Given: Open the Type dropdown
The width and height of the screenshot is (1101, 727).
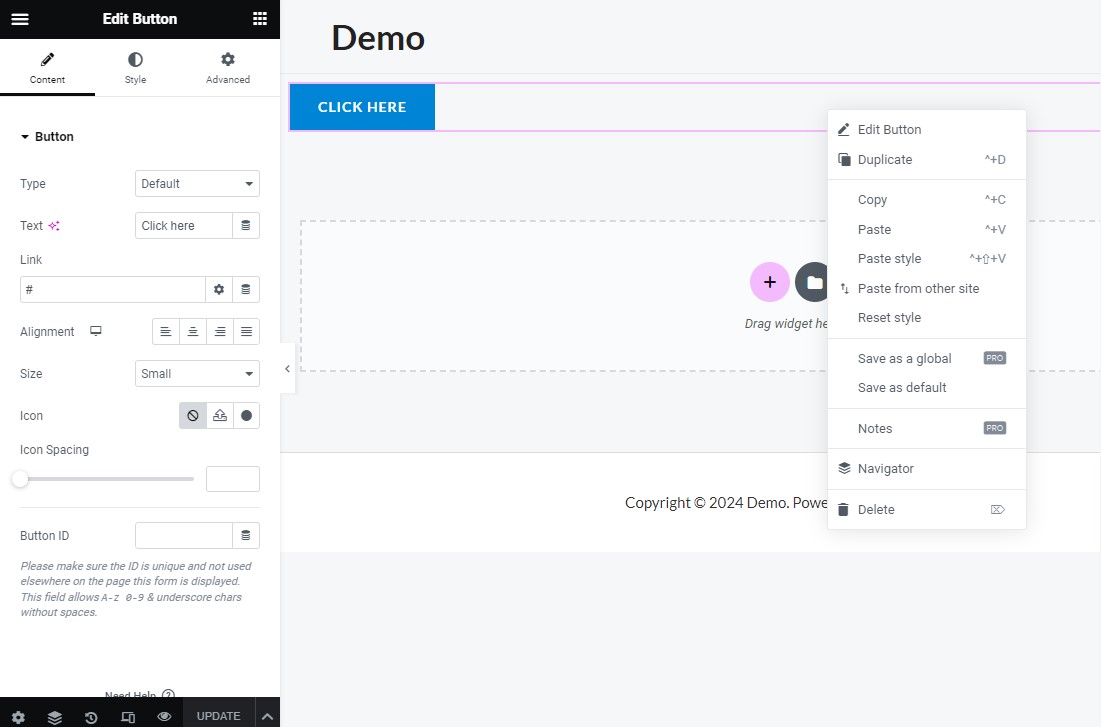Looking at the screenshot, I should coord(197,183).
